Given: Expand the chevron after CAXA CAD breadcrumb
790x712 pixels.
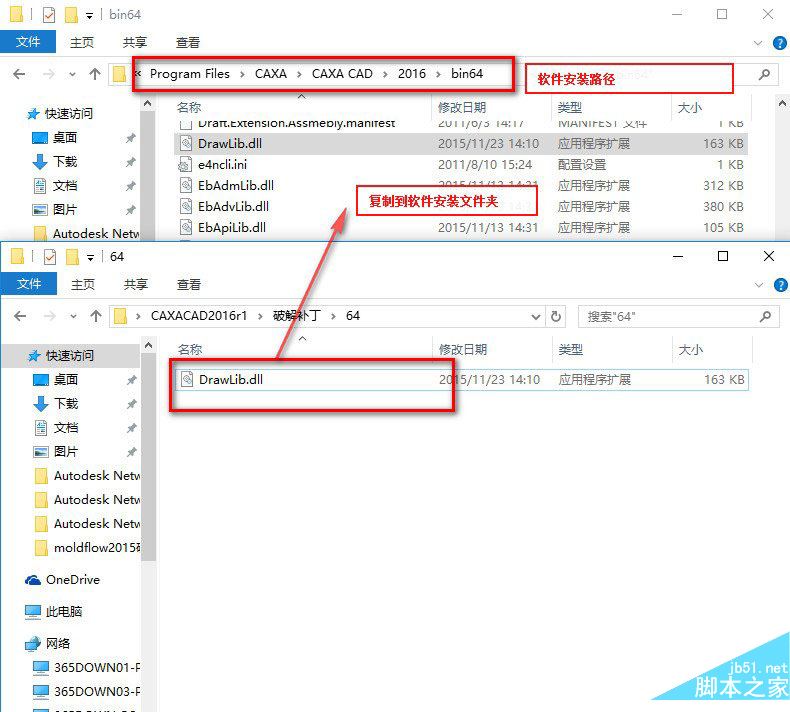Looking at the screenshot, I should pyautogui.click(x=385, y=75).
